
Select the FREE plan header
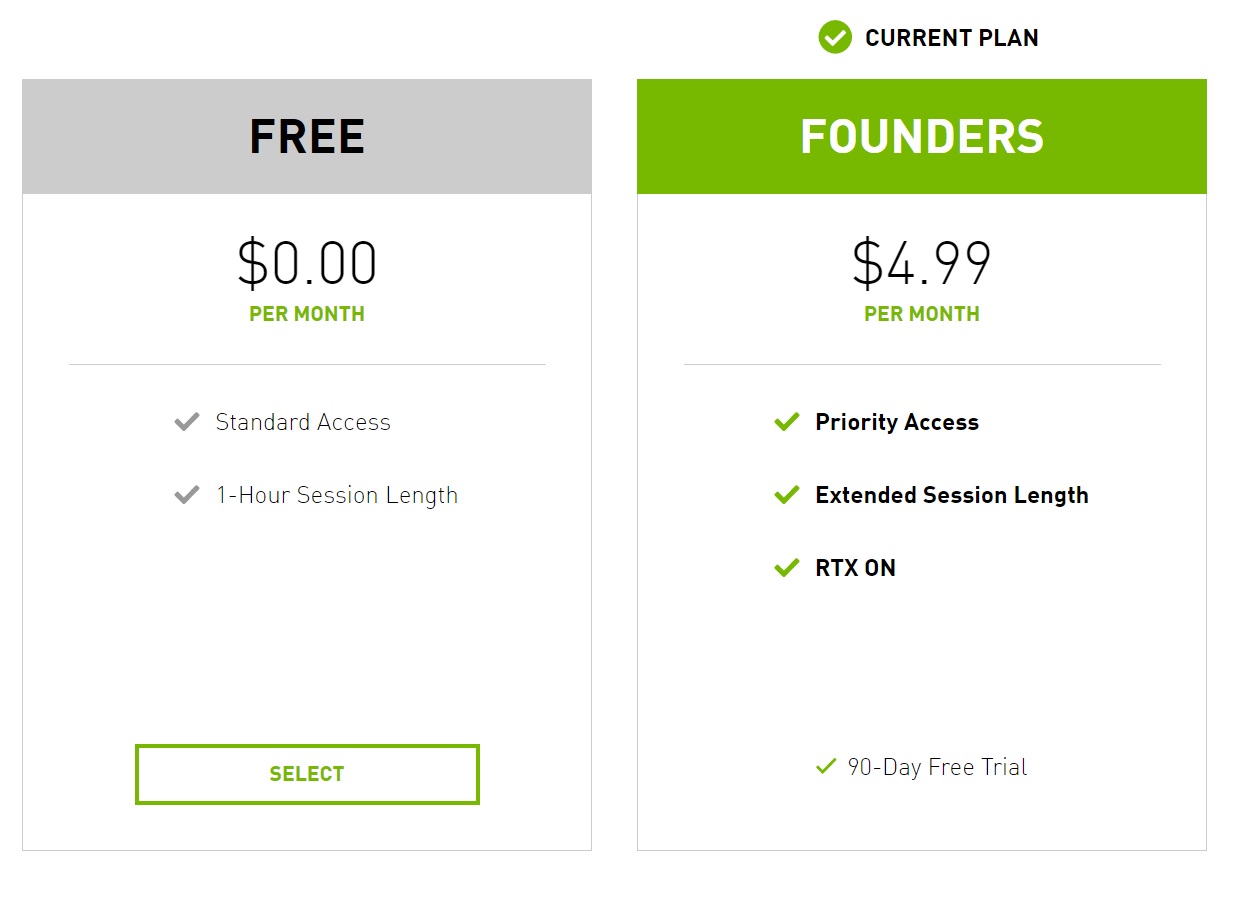pyautogui.click(x=307, y=137)
